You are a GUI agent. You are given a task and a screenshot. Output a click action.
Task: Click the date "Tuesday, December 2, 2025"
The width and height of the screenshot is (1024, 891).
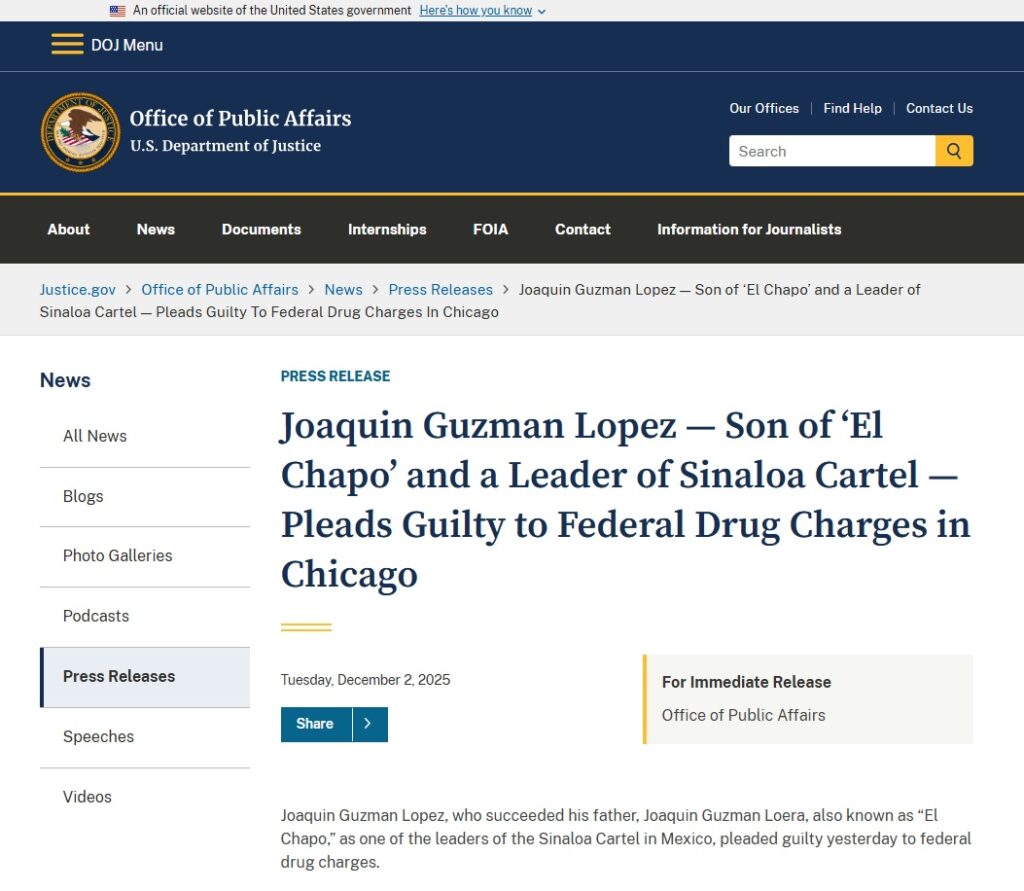[x=365, y=680]
